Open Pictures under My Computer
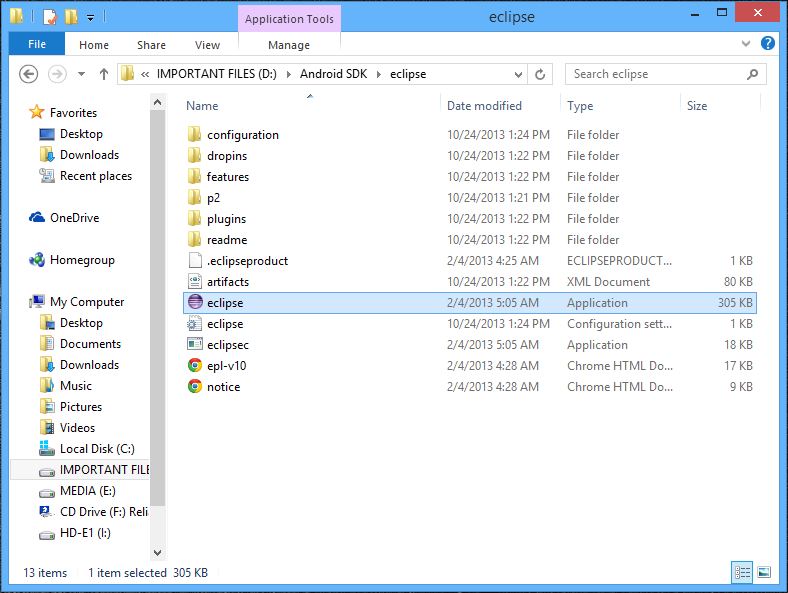This screenshot has width=788, height=593. click(x=81, y=407)
